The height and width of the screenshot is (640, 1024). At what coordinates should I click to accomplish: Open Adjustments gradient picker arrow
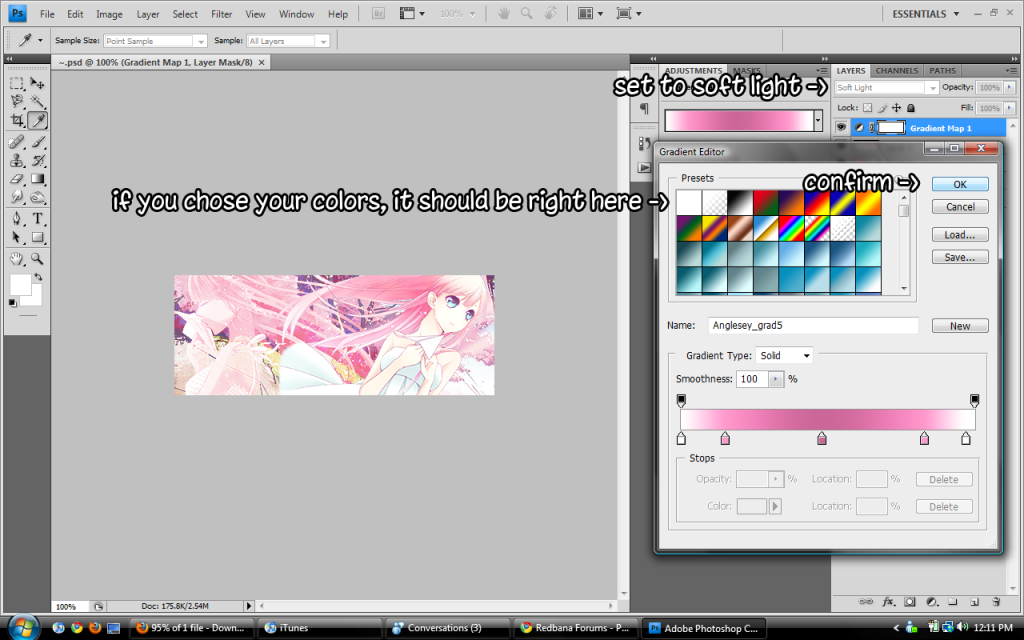[x=818, y=120]
